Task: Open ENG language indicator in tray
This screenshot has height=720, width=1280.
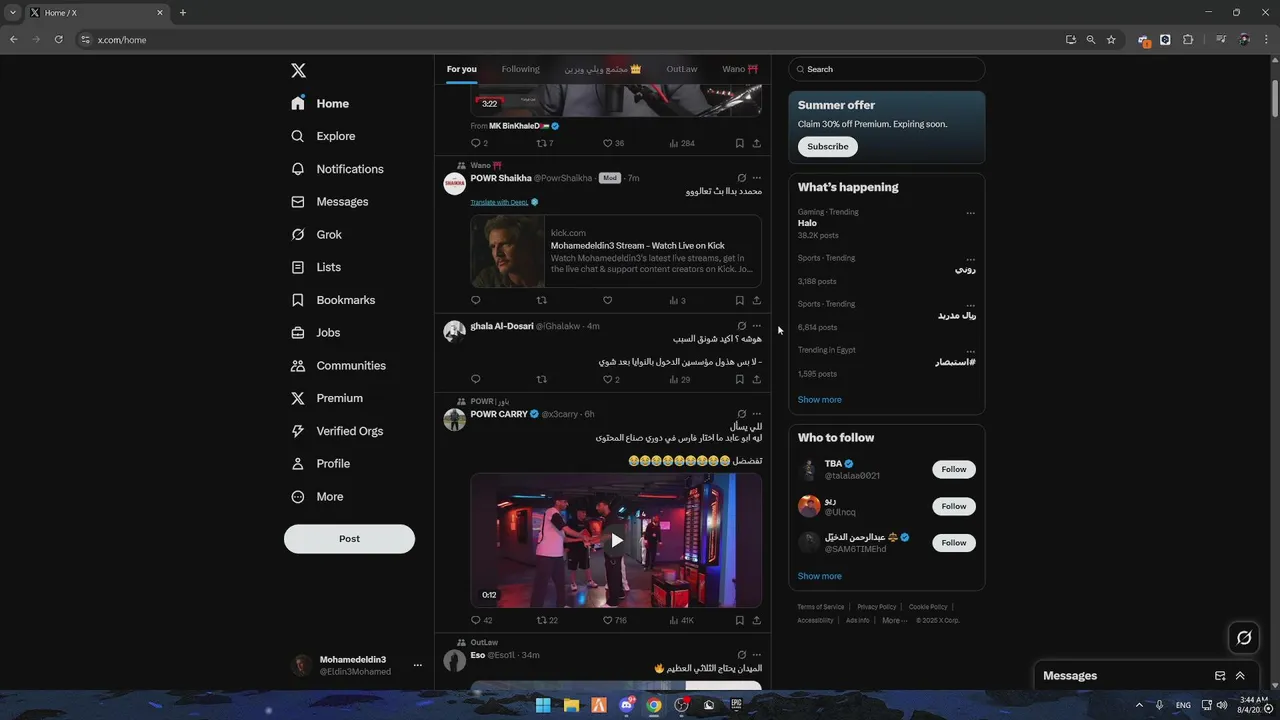Action: 1183,705
